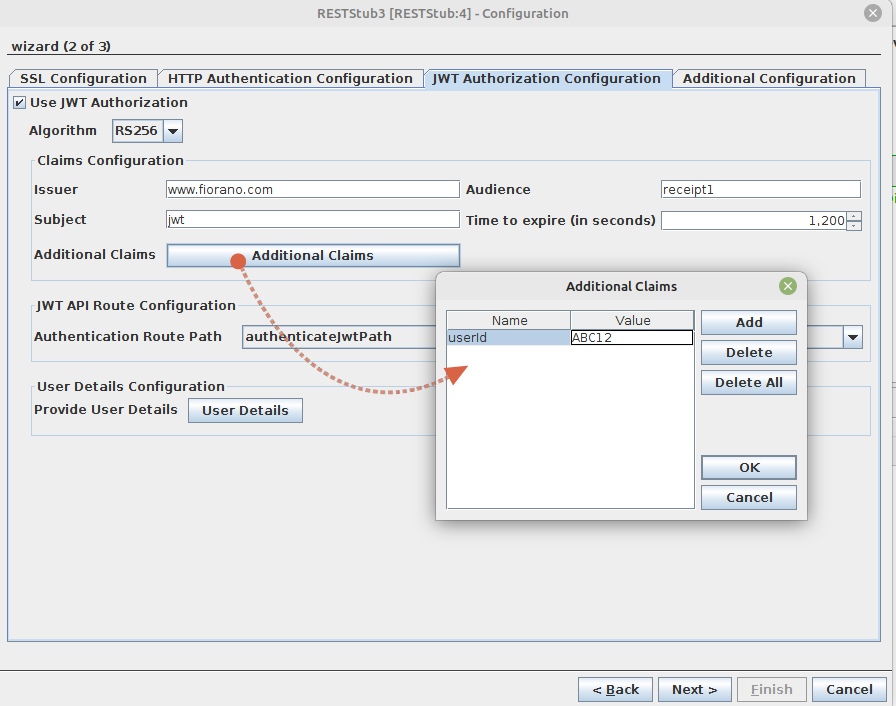Go to Additional Configuration tab
896x706 pixels.
coord(769,79)
